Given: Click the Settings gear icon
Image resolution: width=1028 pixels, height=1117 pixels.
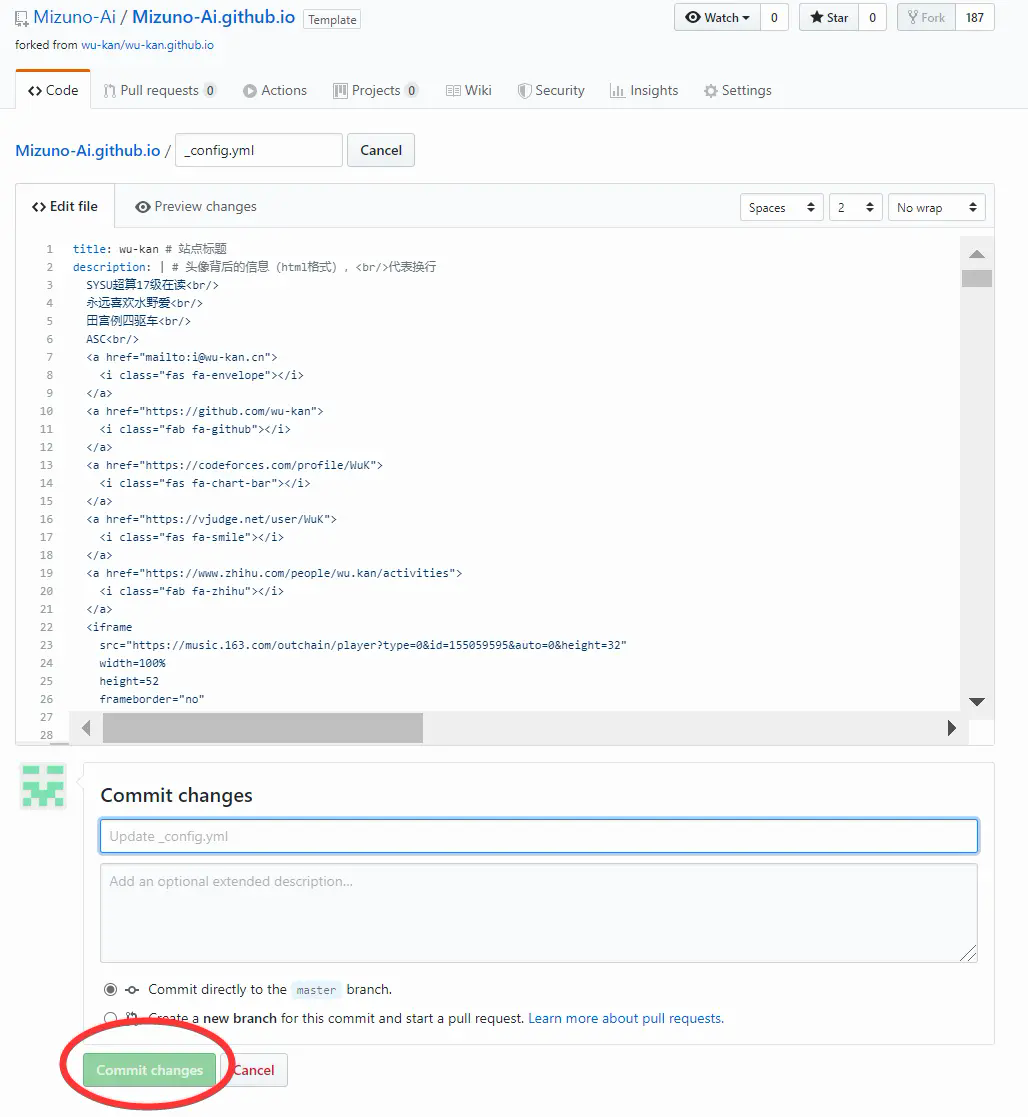Looking at the screenshot, I should coord(710,91).
